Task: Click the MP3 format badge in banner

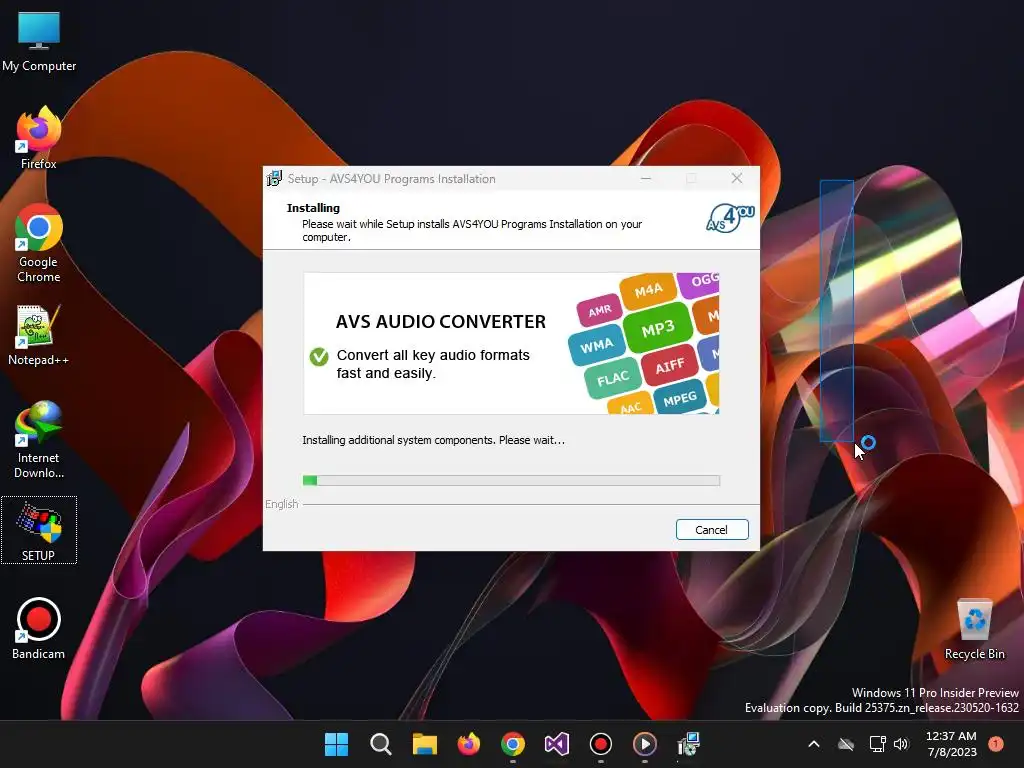Action: point(657,328)
